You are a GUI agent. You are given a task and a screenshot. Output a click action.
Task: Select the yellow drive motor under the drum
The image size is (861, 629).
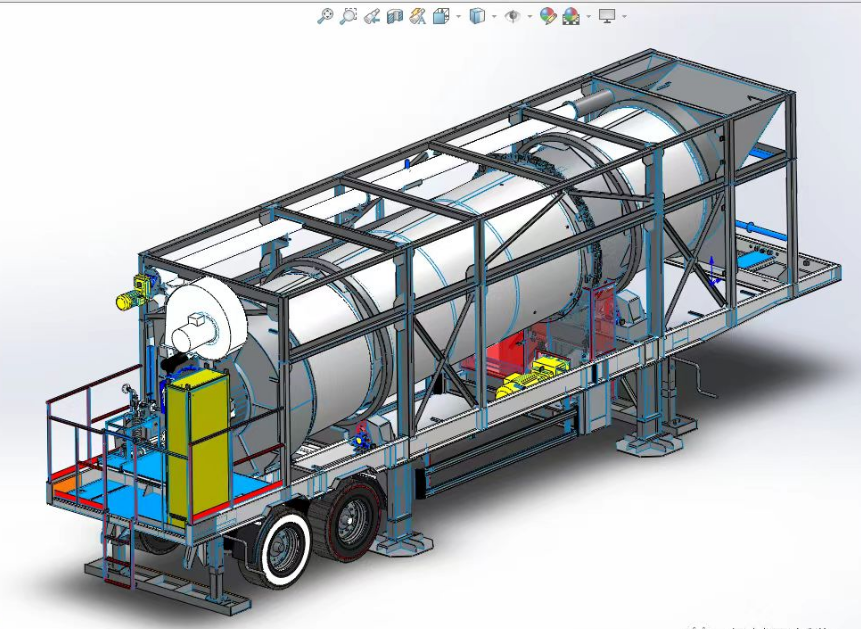[x=530, y=376]
